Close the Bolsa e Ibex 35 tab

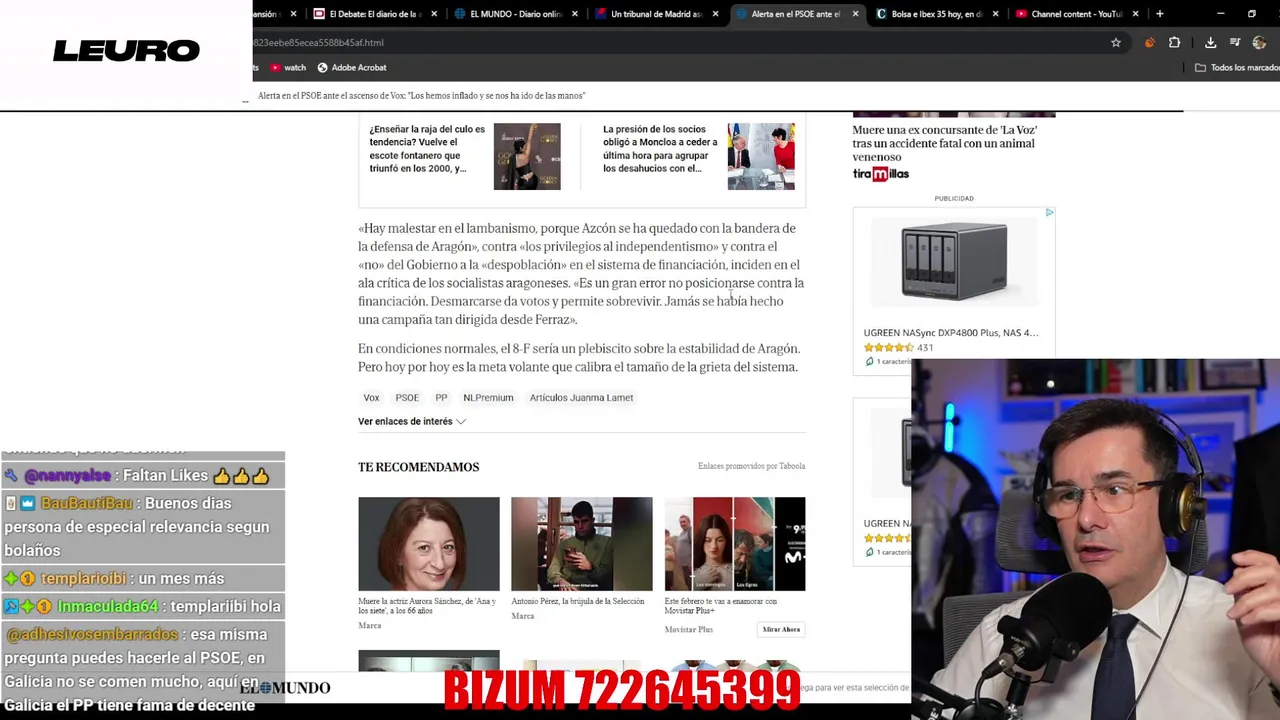click(995, 14)
